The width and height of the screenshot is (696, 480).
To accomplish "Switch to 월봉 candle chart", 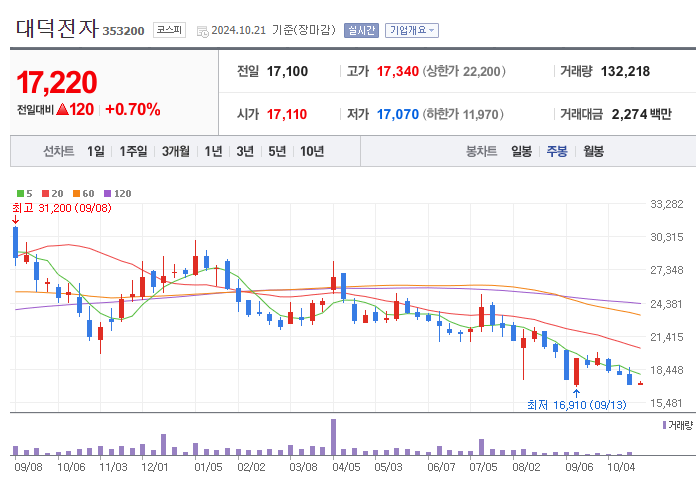I will pos(593,151).
